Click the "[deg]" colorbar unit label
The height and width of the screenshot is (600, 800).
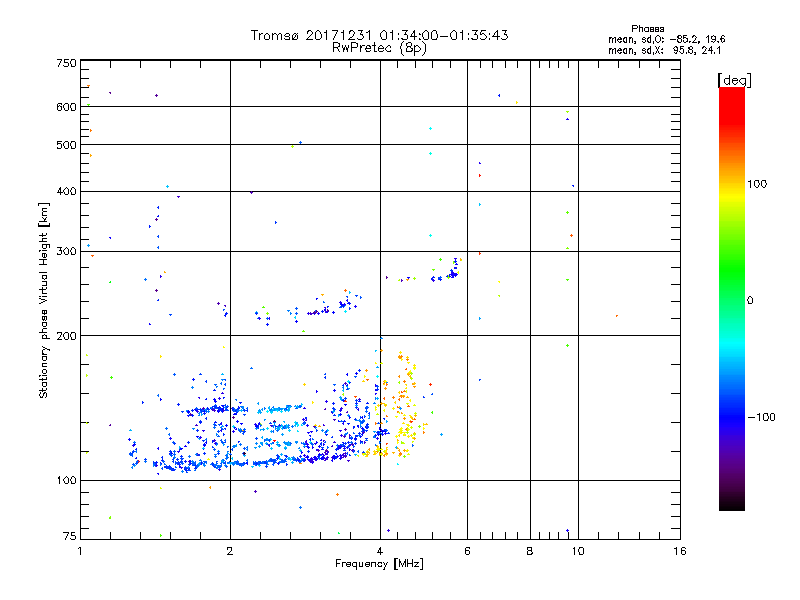[734, 80]
